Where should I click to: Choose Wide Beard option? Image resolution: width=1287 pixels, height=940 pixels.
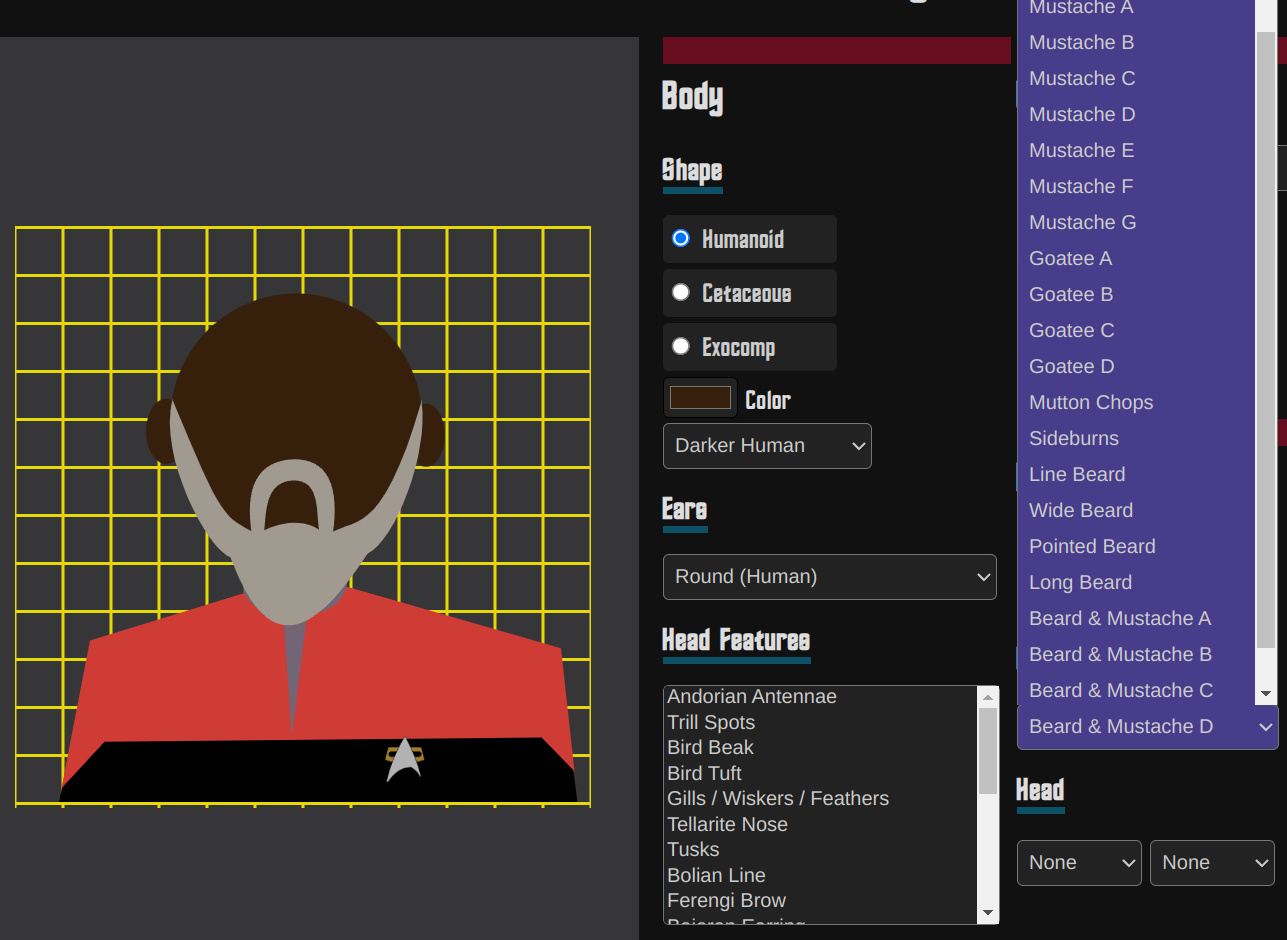point(1136,510)
